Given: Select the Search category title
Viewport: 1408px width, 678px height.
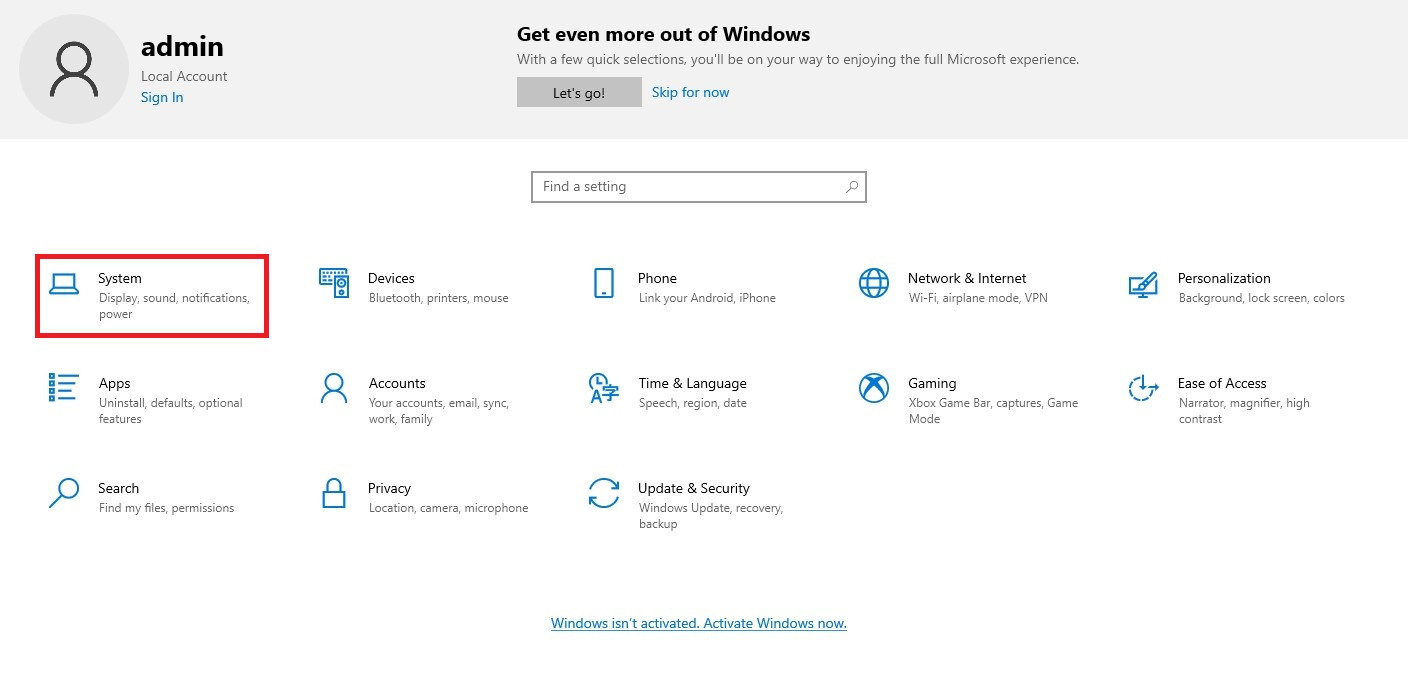Looking at the screenshot, I should point(118,488).
